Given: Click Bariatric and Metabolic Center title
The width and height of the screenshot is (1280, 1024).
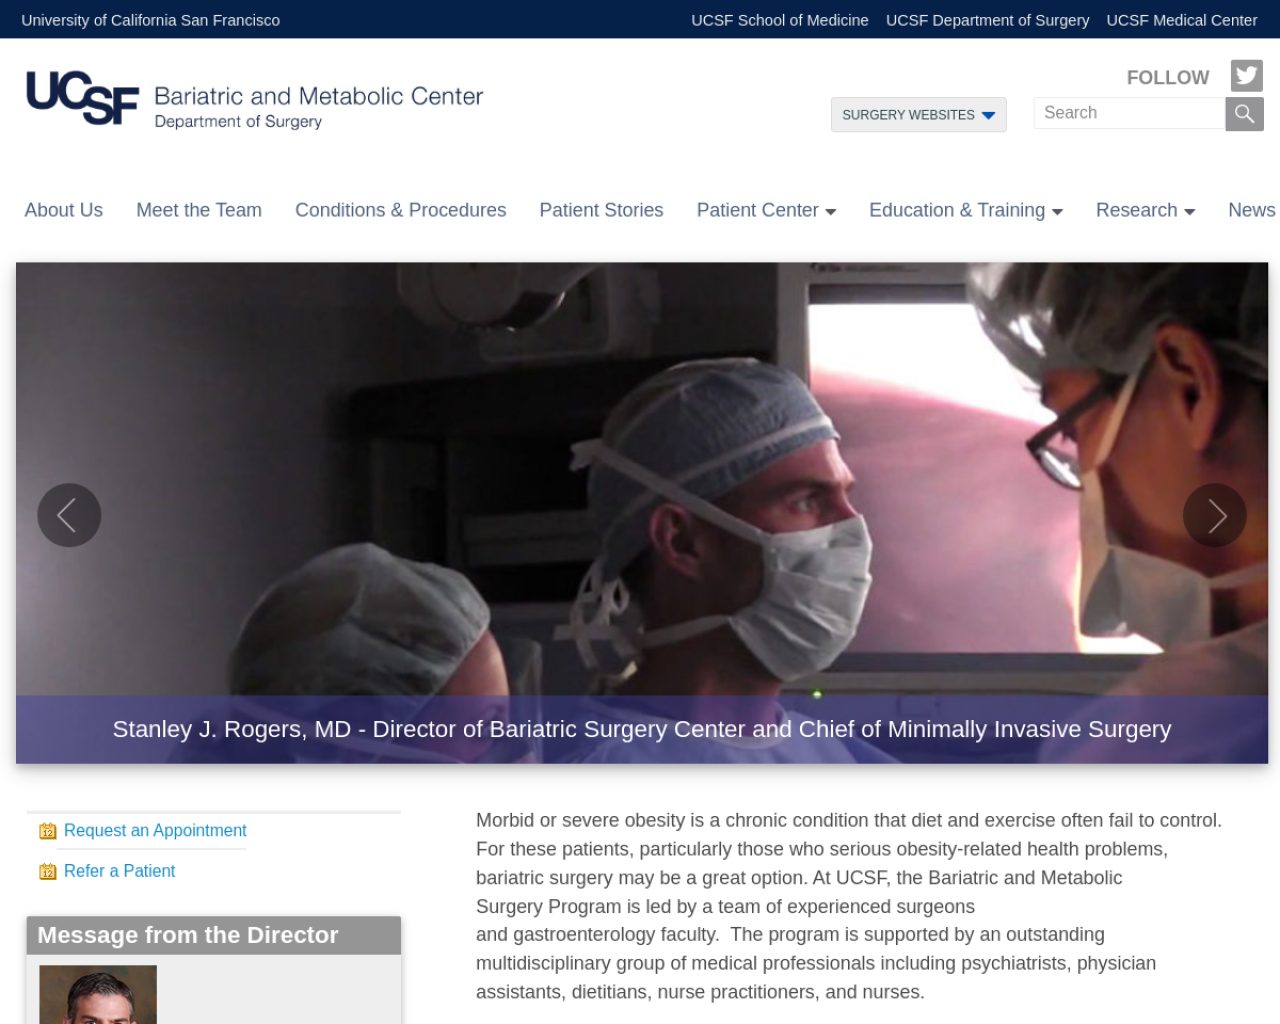Looking at the screenshot, I should pos(318,96).
